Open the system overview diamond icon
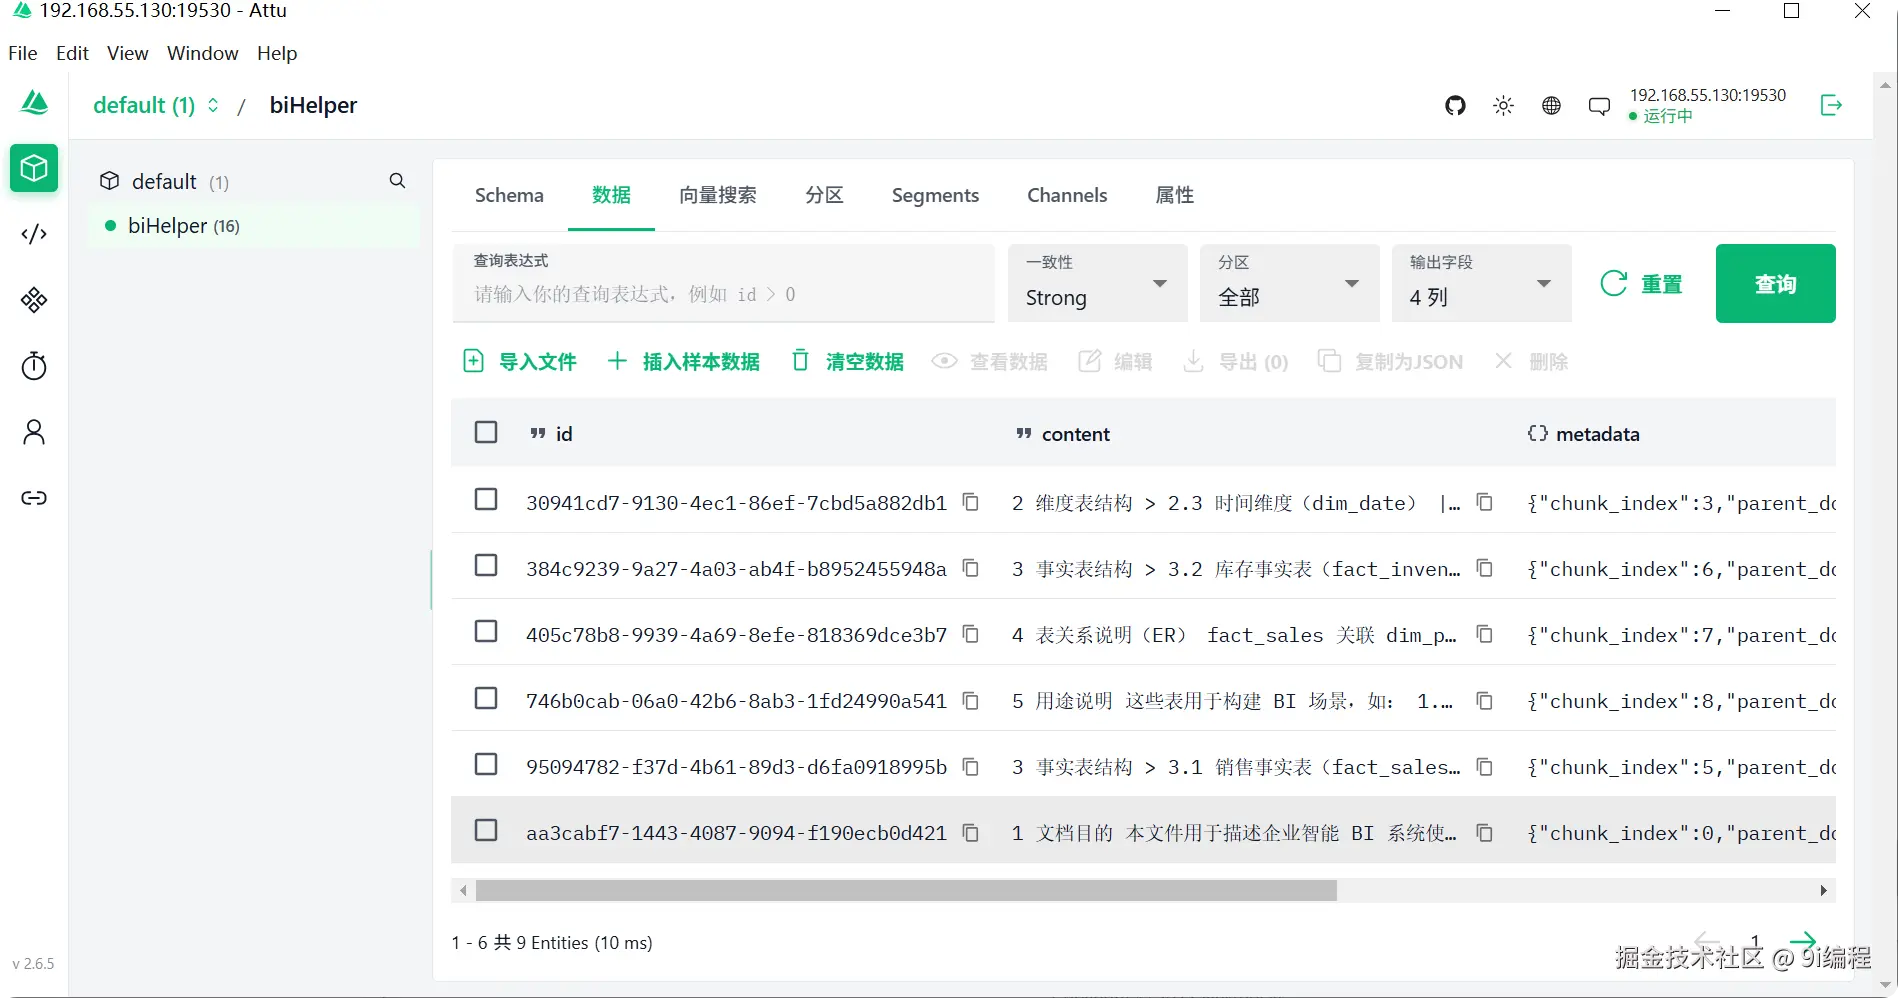The height and width of the screenshot is (998, 1898). (34, 300)
